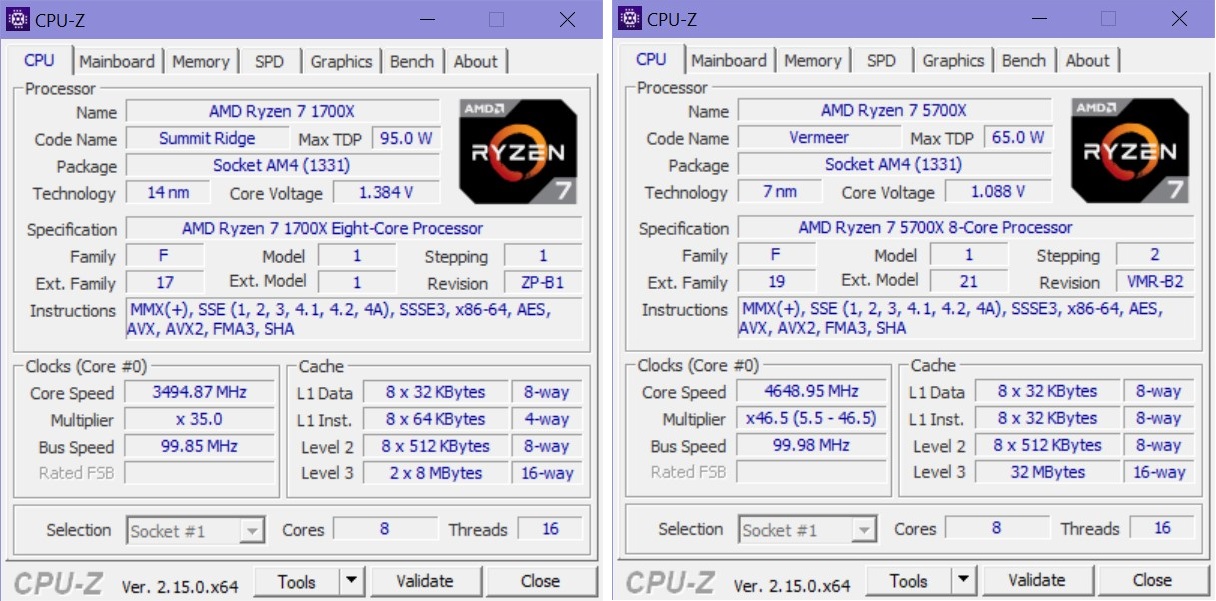The image size is (1216, 601).
Task: Click the Tools button in the 1700X window
Action: (297, 581)
